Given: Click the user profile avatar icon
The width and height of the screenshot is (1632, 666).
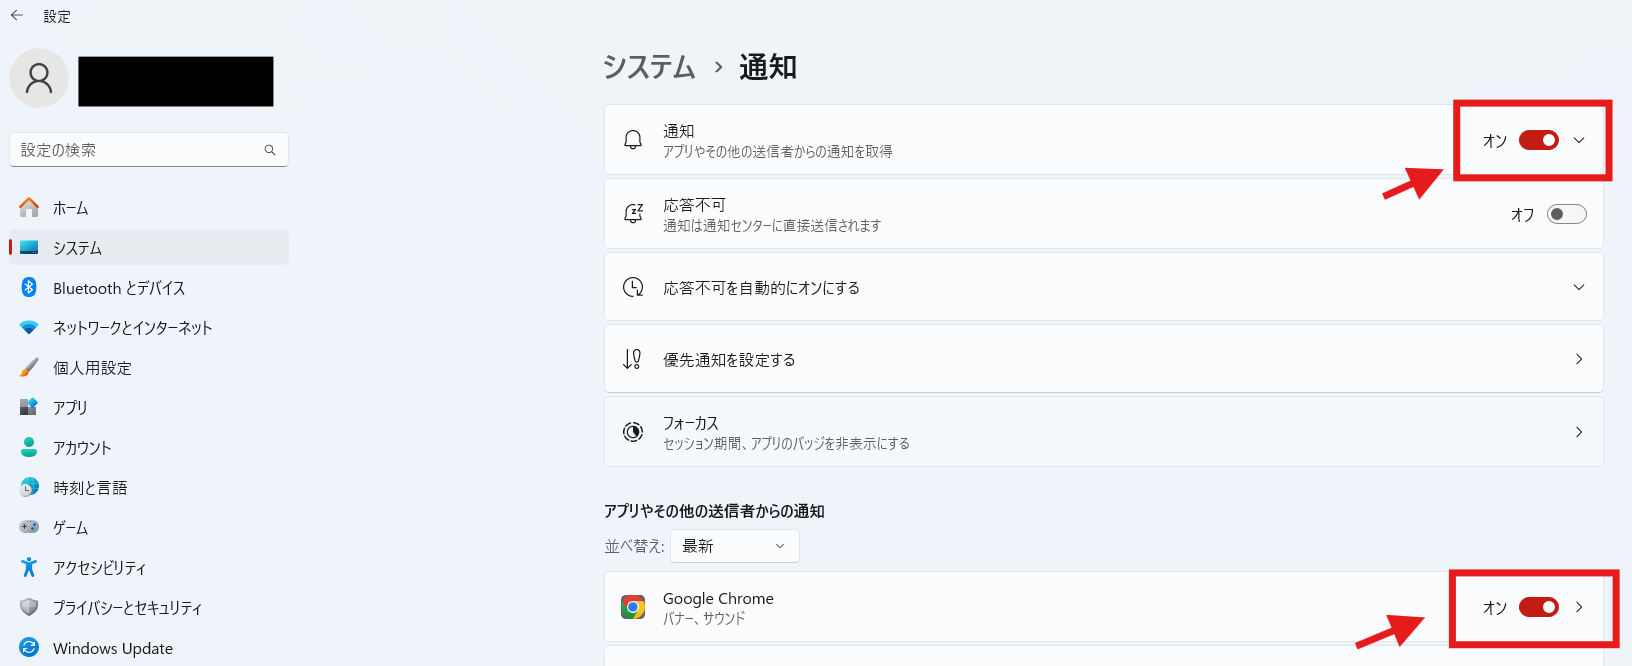Looking at the screenshot, I should pos(39,78).
